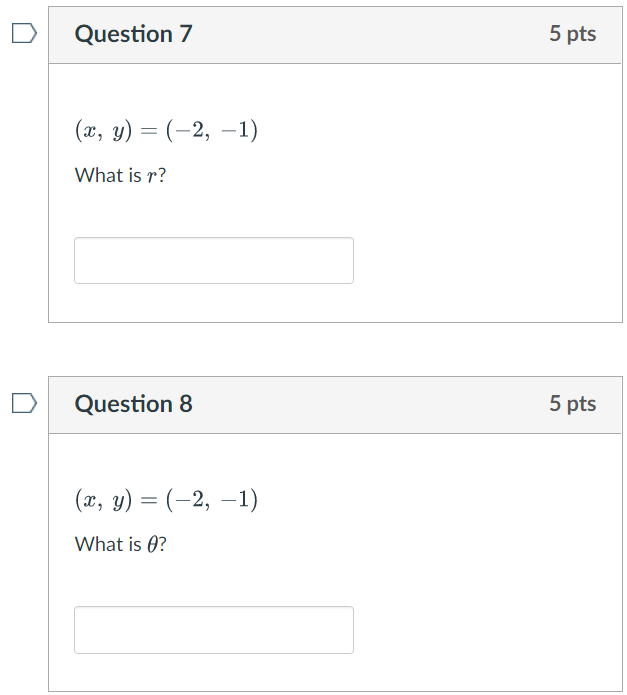Click the 5 pts label on Question 7

click(572, 34)
